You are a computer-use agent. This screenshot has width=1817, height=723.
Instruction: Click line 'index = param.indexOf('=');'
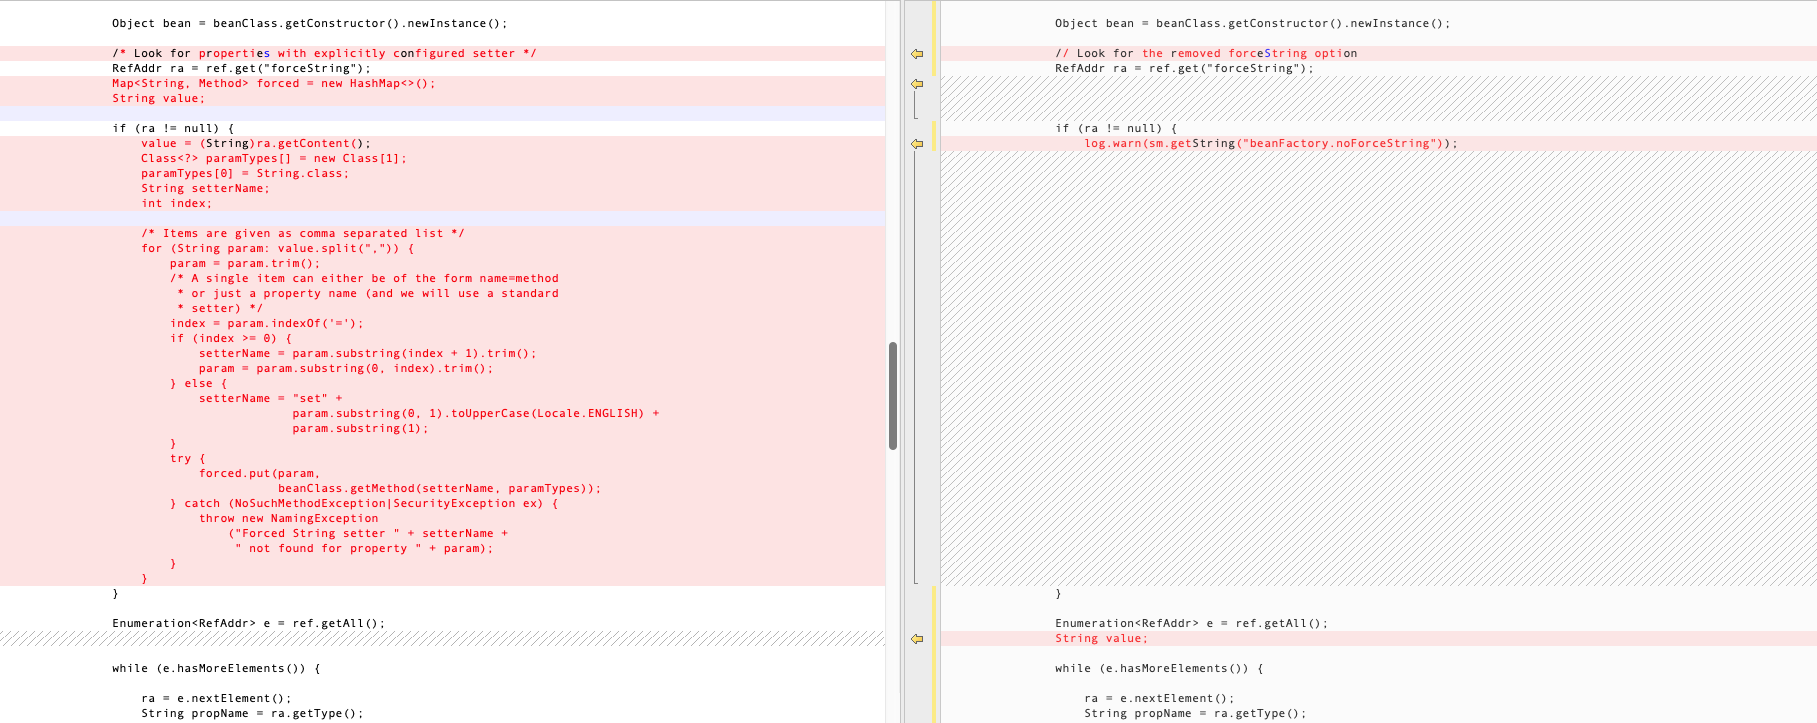267,324
